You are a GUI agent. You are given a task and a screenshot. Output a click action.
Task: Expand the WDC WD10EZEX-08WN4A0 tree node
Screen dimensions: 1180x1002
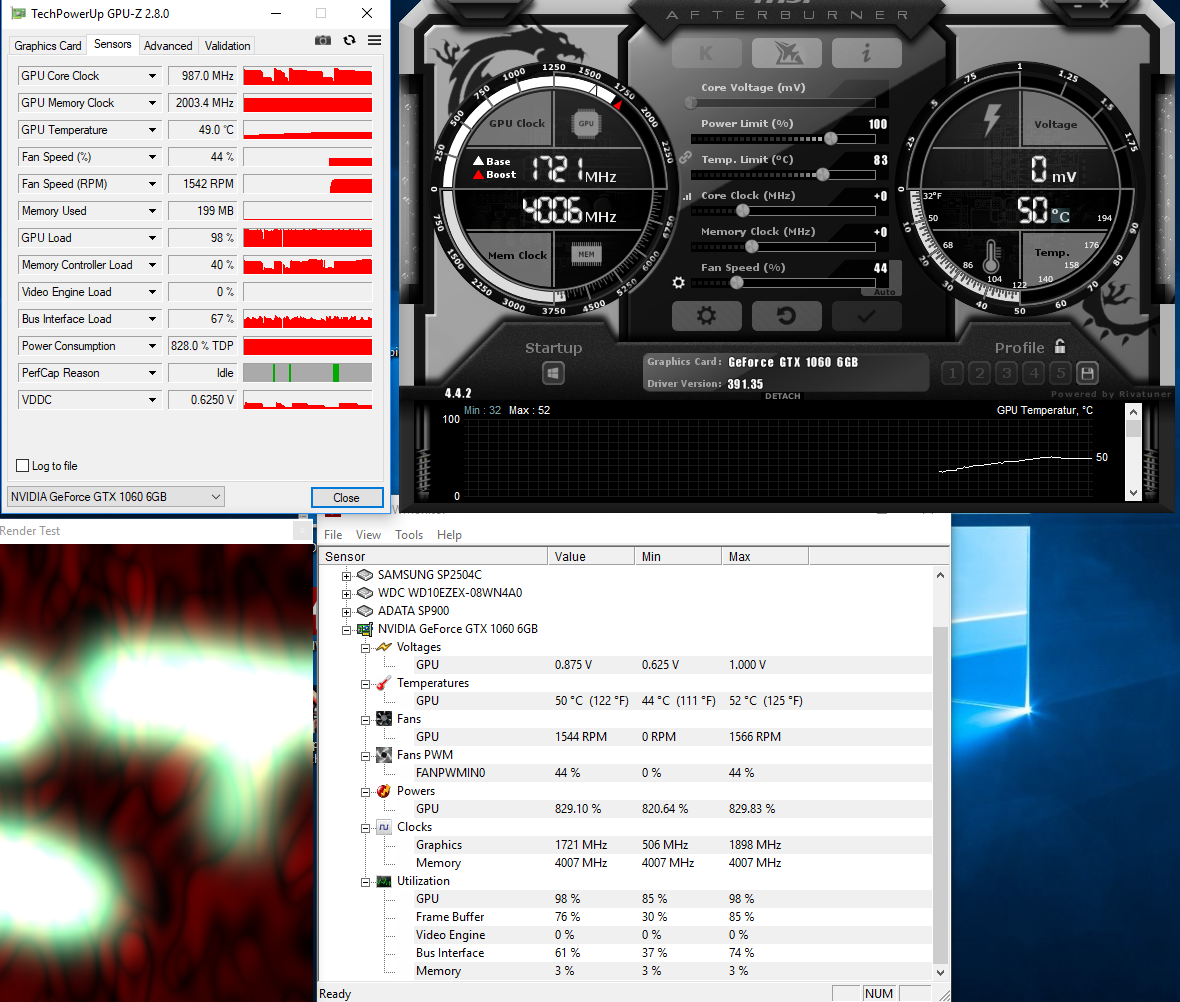346,594
